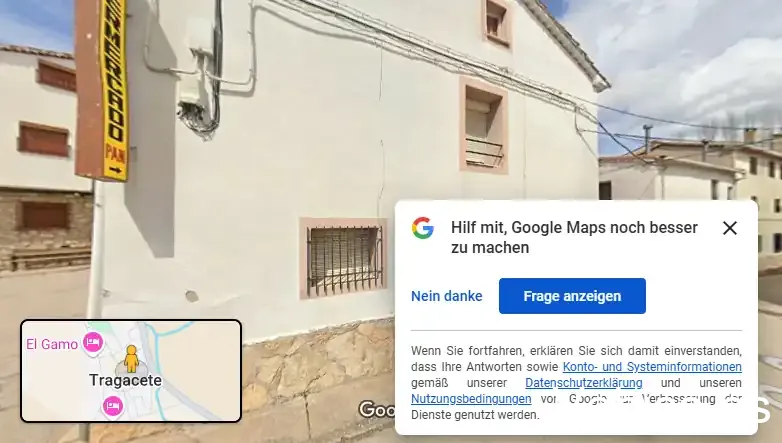Decline with Nein danke

[446, 296]
